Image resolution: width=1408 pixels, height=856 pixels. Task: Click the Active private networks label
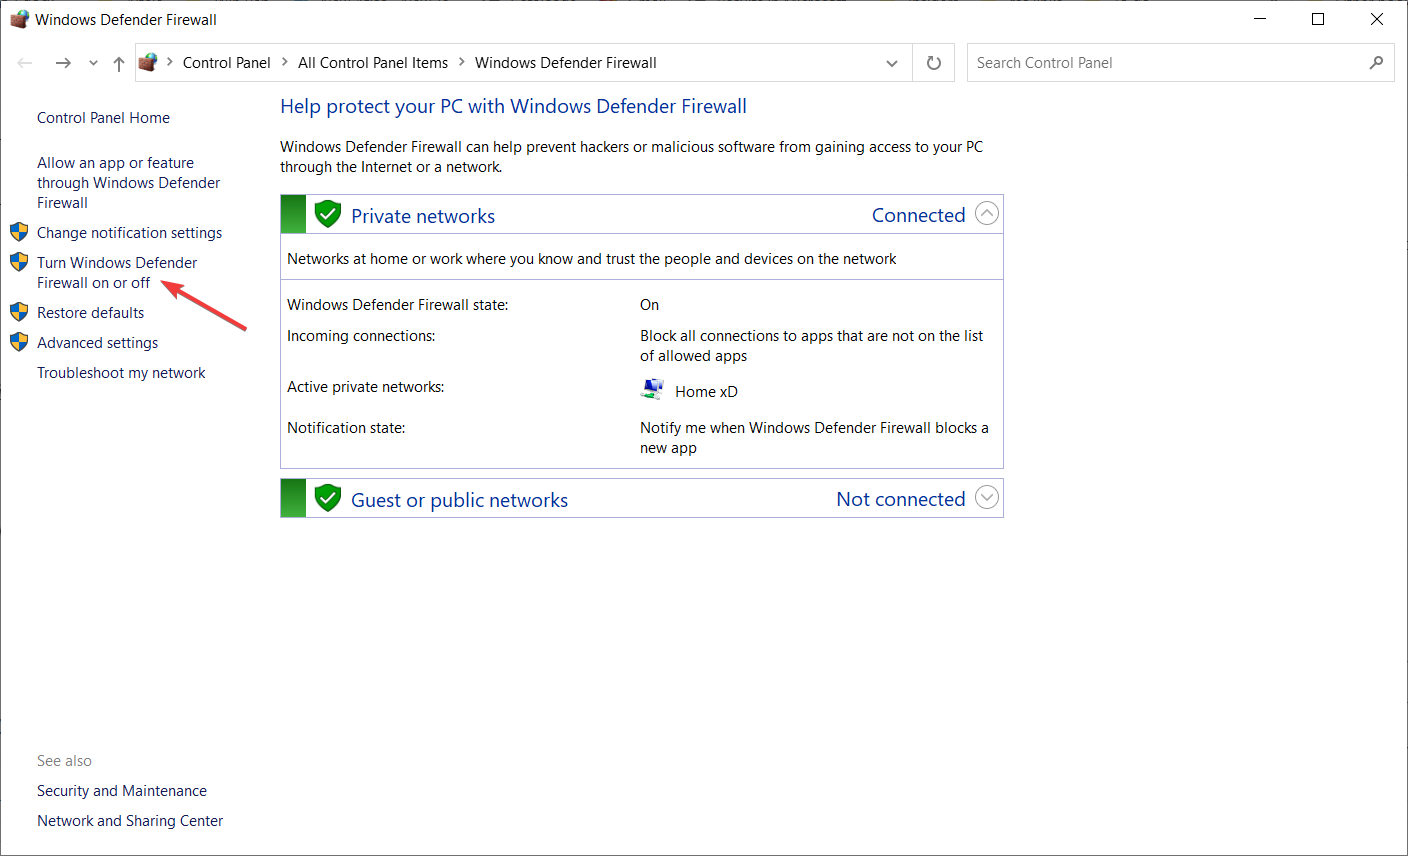(x=365, y=387)
